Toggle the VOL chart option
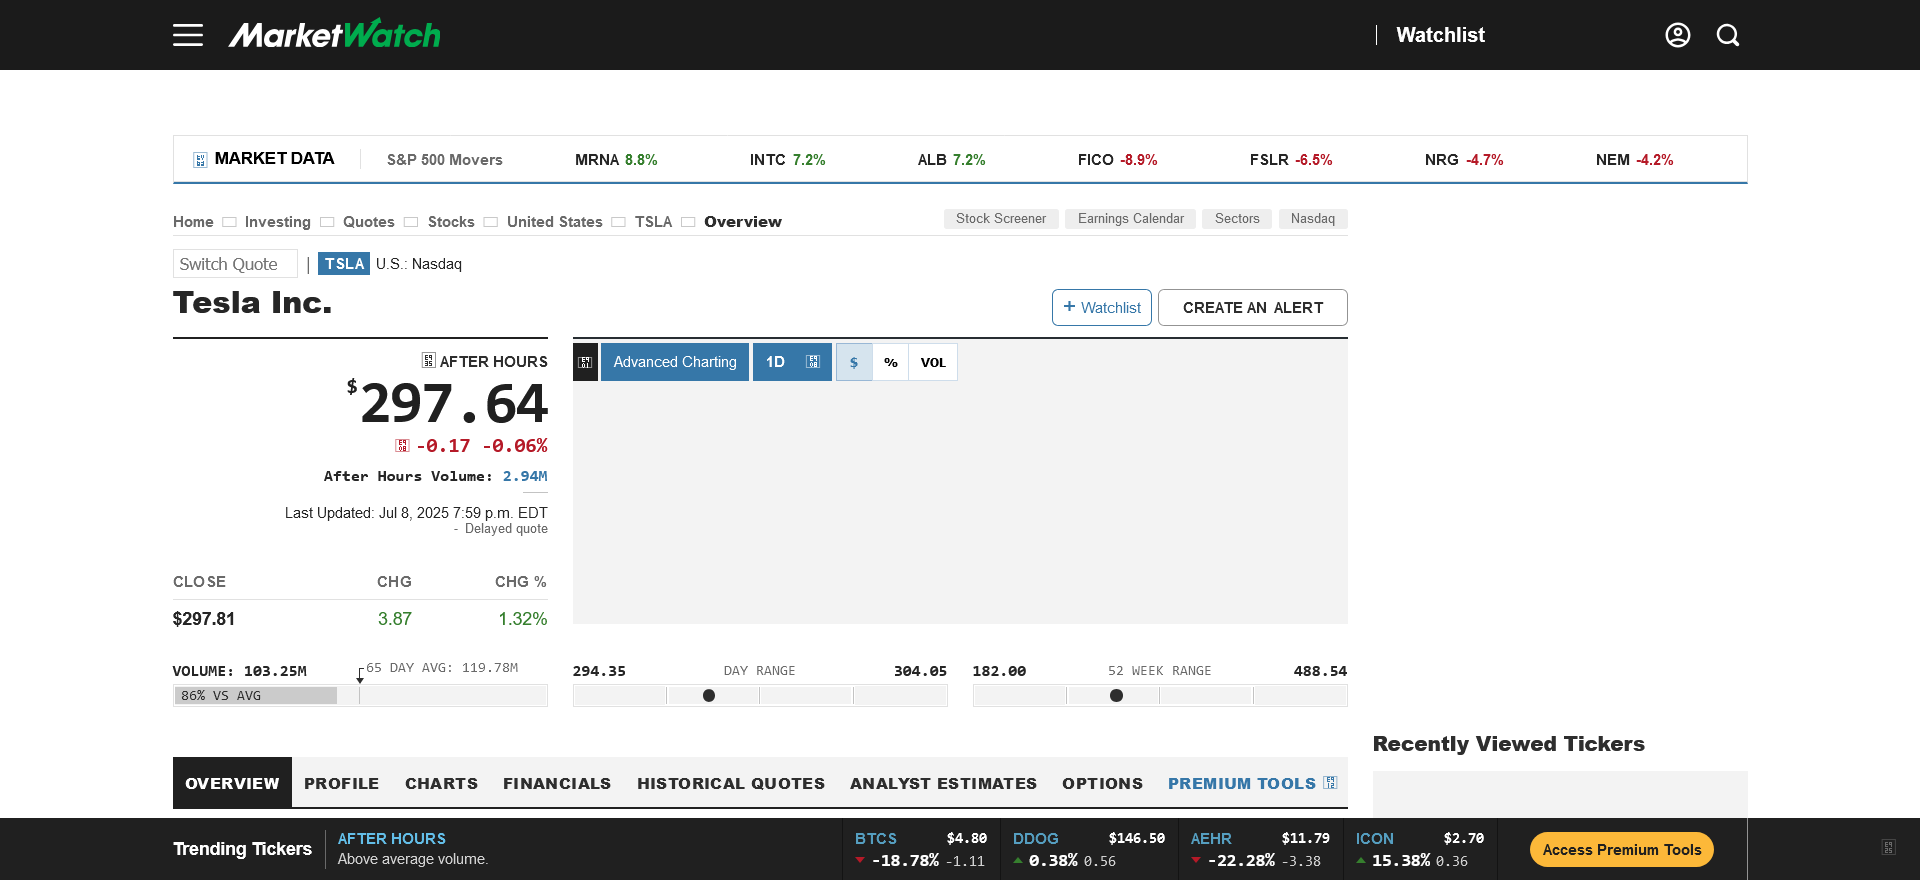Image resolution: width=1920 pixels, height=880 pixels. tap(933, 362)
